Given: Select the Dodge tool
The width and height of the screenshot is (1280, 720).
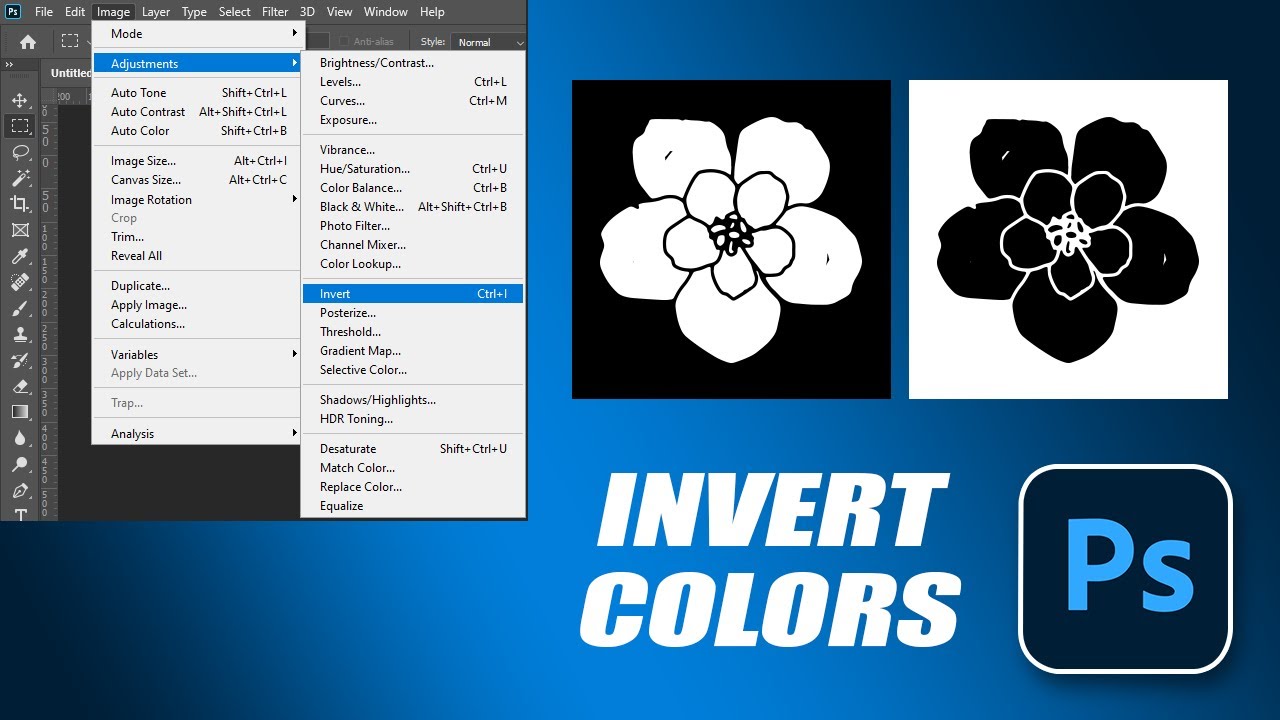Looking at the screenshot, I should click(19, 464).
